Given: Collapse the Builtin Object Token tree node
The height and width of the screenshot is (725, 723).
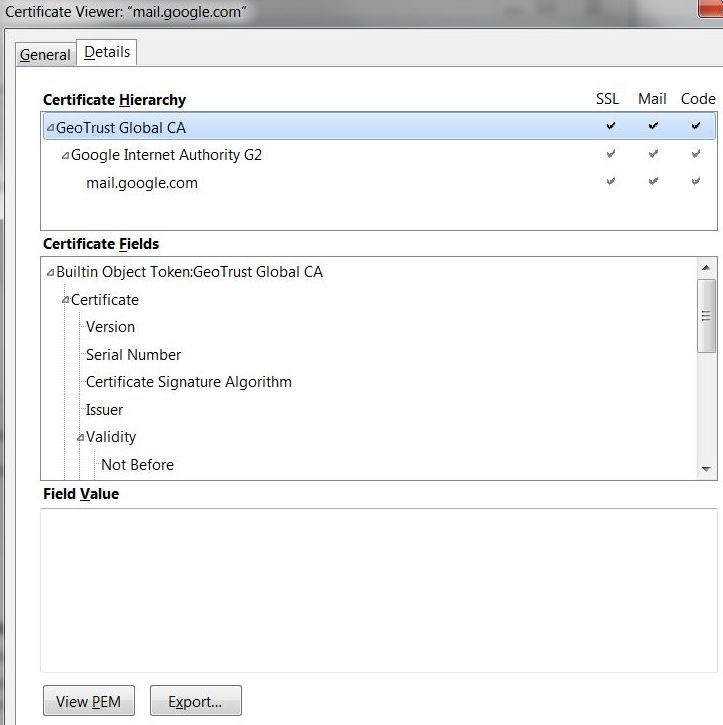Looking at the screenshot, I should pos(50,273).
